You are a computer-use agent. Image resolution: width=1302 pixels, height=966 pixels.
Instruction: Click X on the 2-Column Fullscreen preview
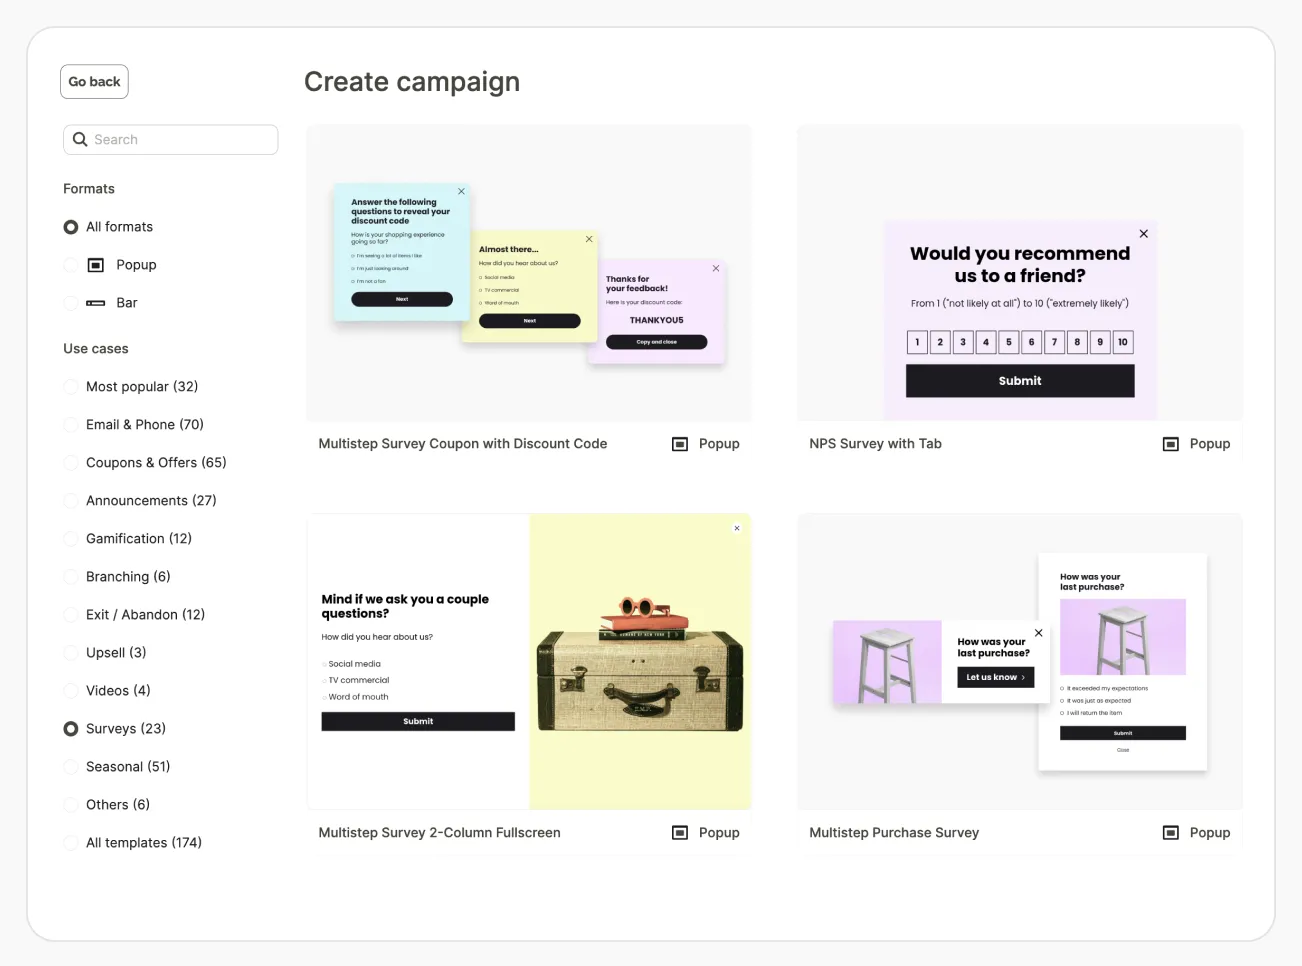click(737, 529)
